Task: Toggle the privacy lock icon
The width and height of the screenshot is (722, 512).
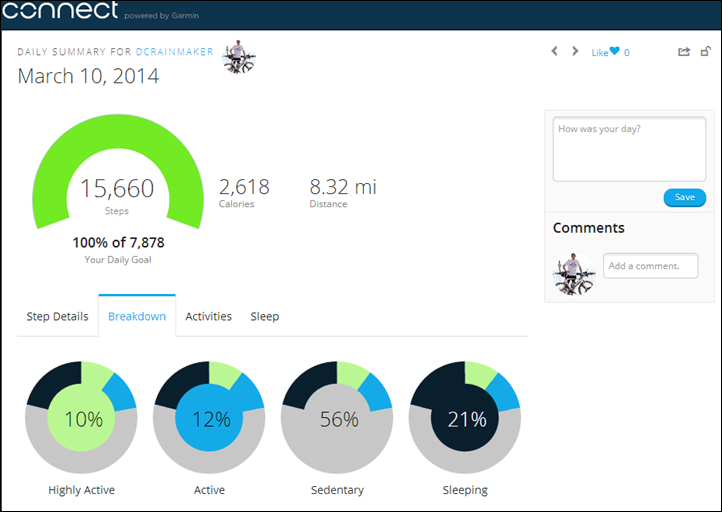Action: click(706, 51)
